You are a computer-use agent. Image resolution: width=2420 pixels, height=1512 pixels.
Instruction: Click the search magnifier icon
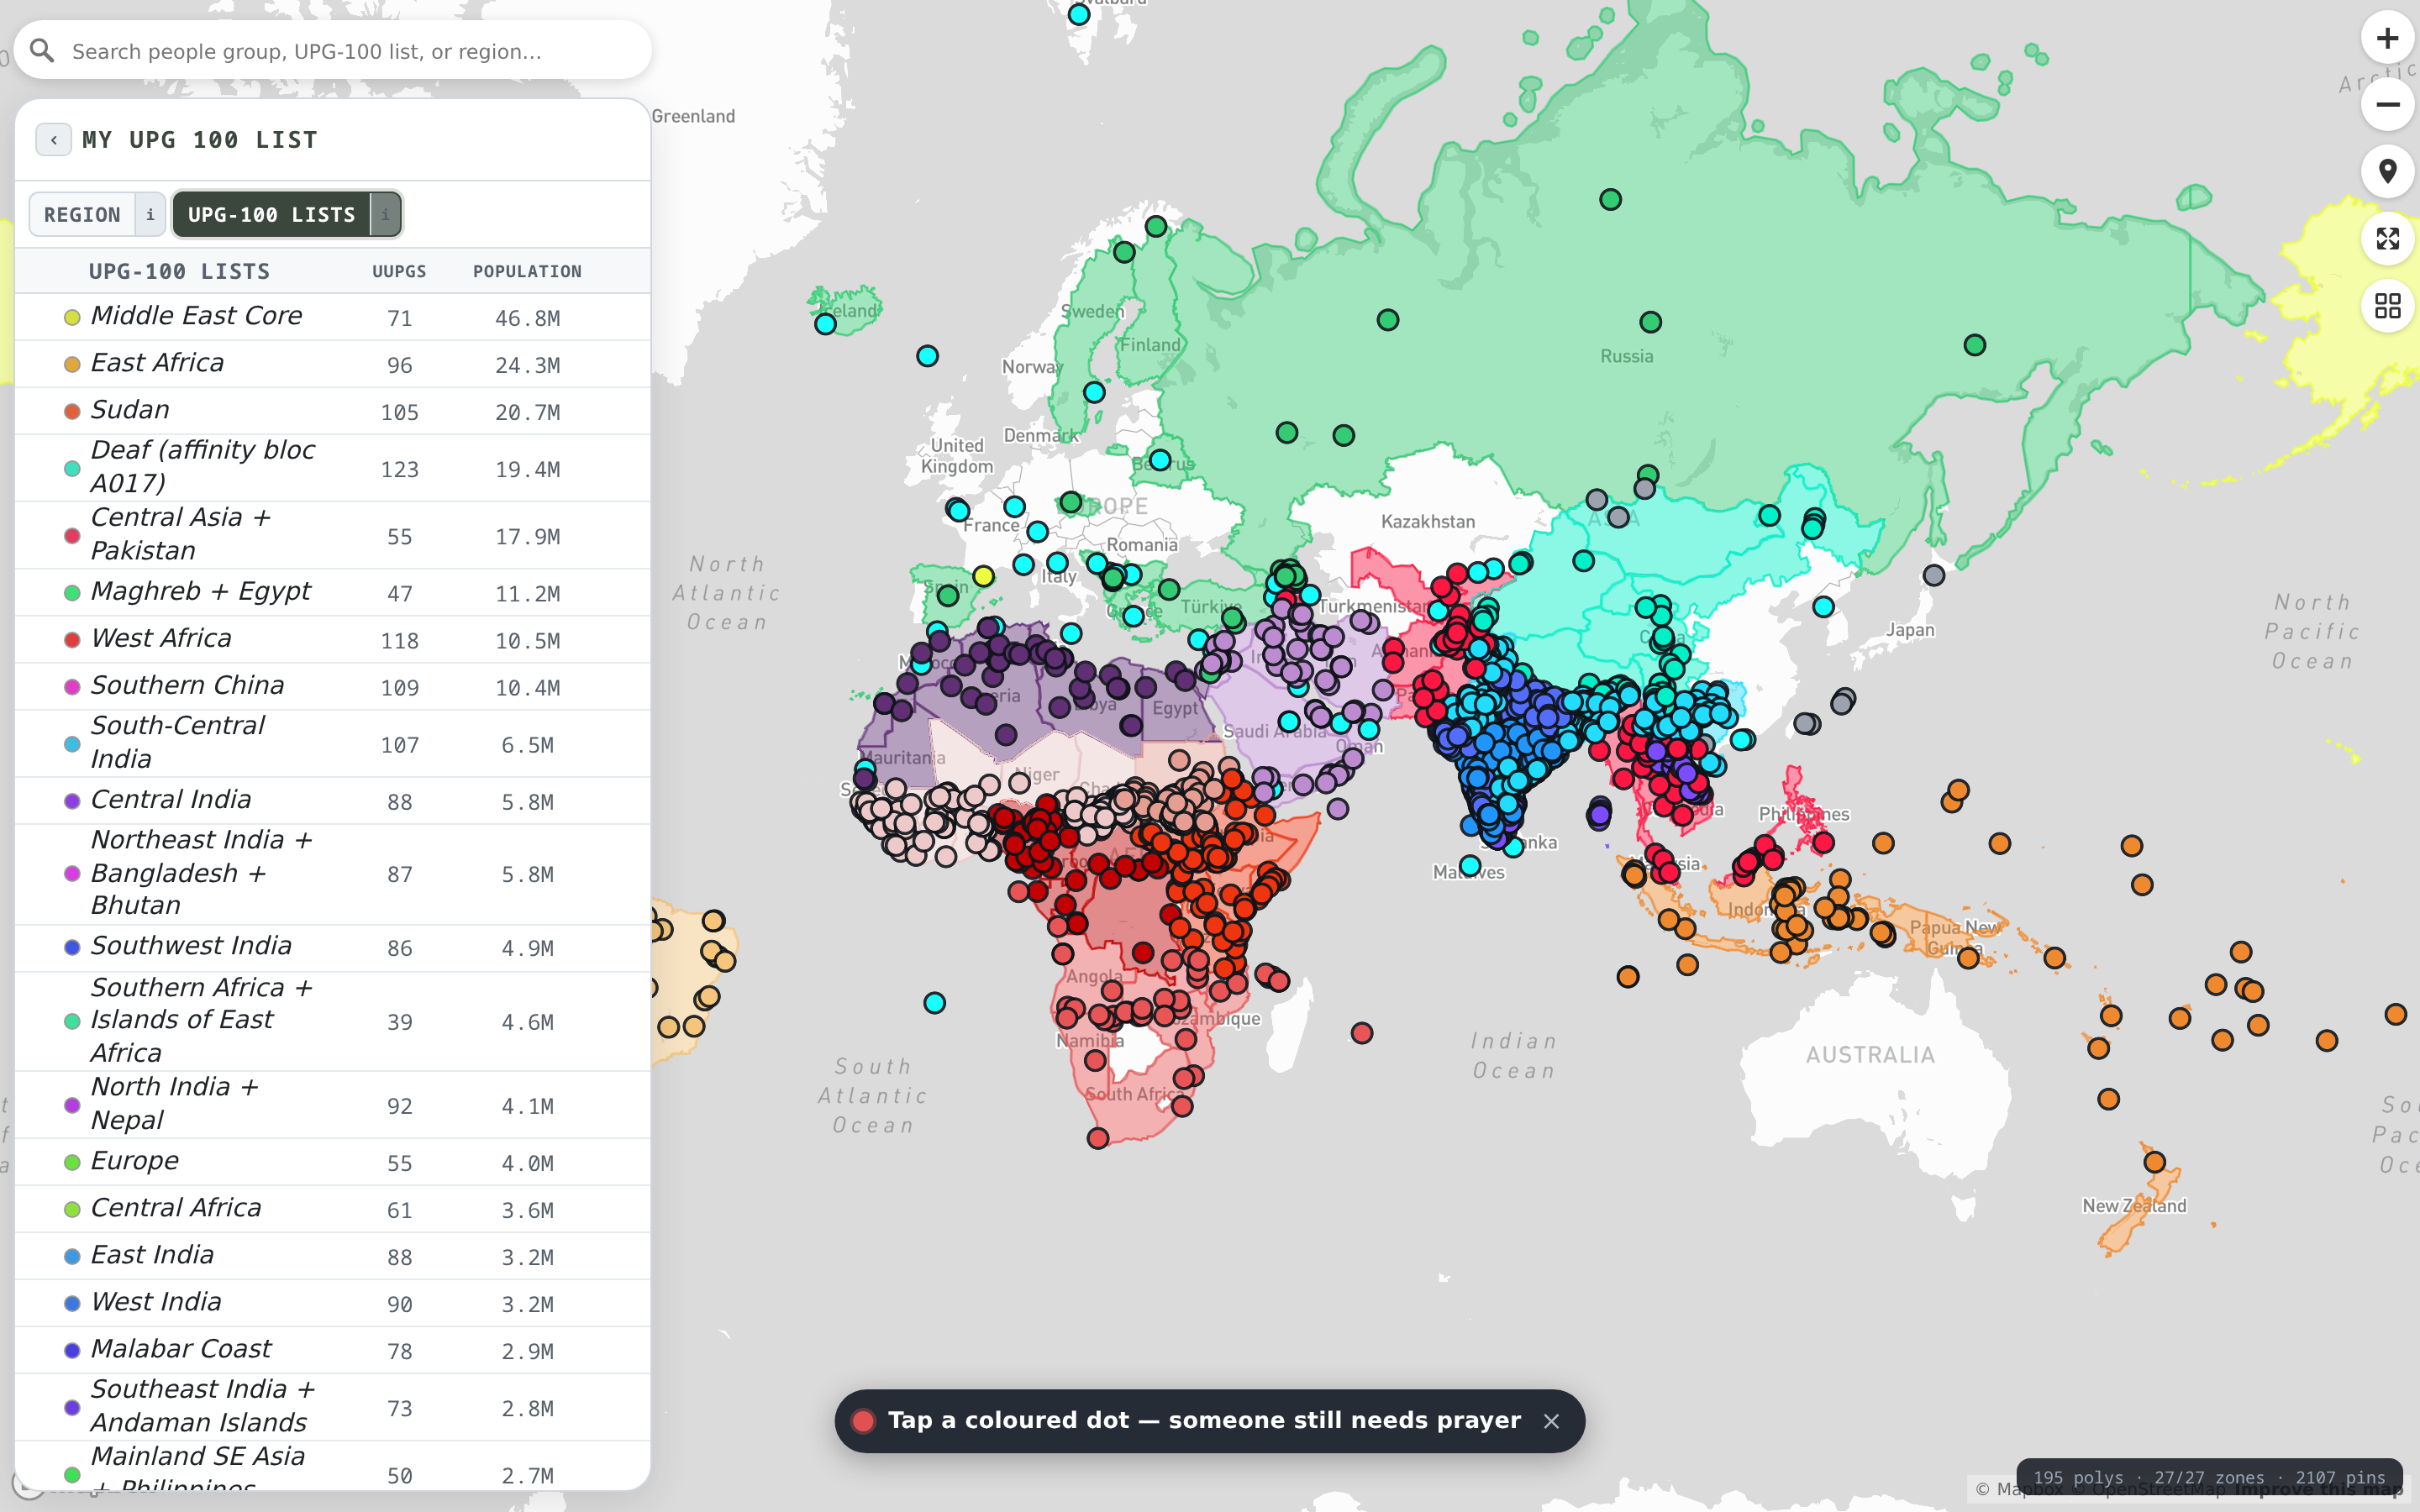tap(42, 50)
